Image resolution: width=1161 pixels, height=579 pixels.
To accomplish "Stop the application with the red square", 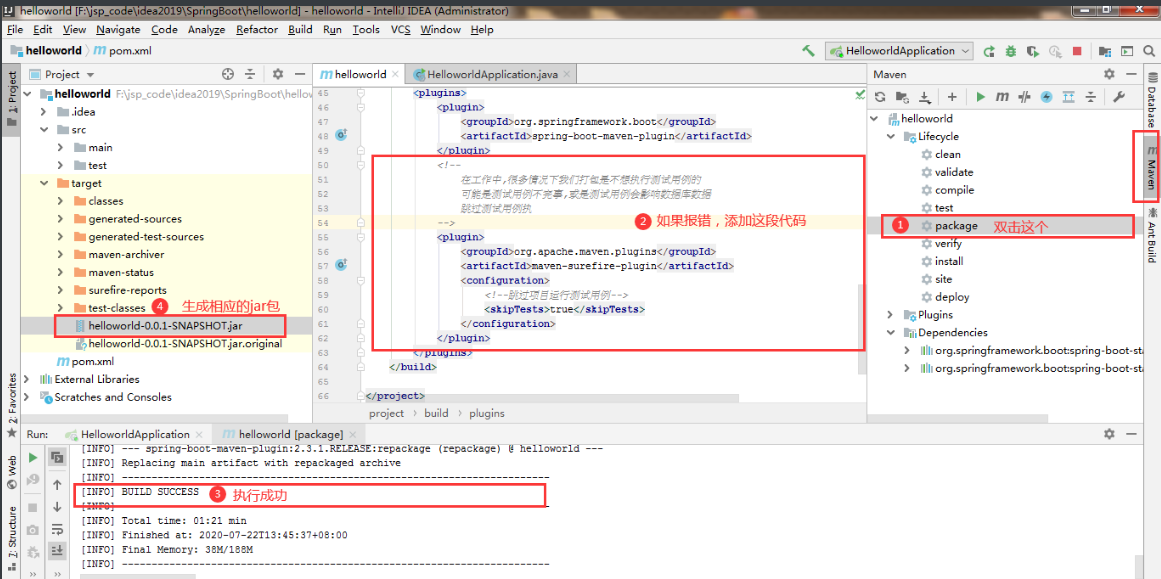I will (x=1077, y=51).
